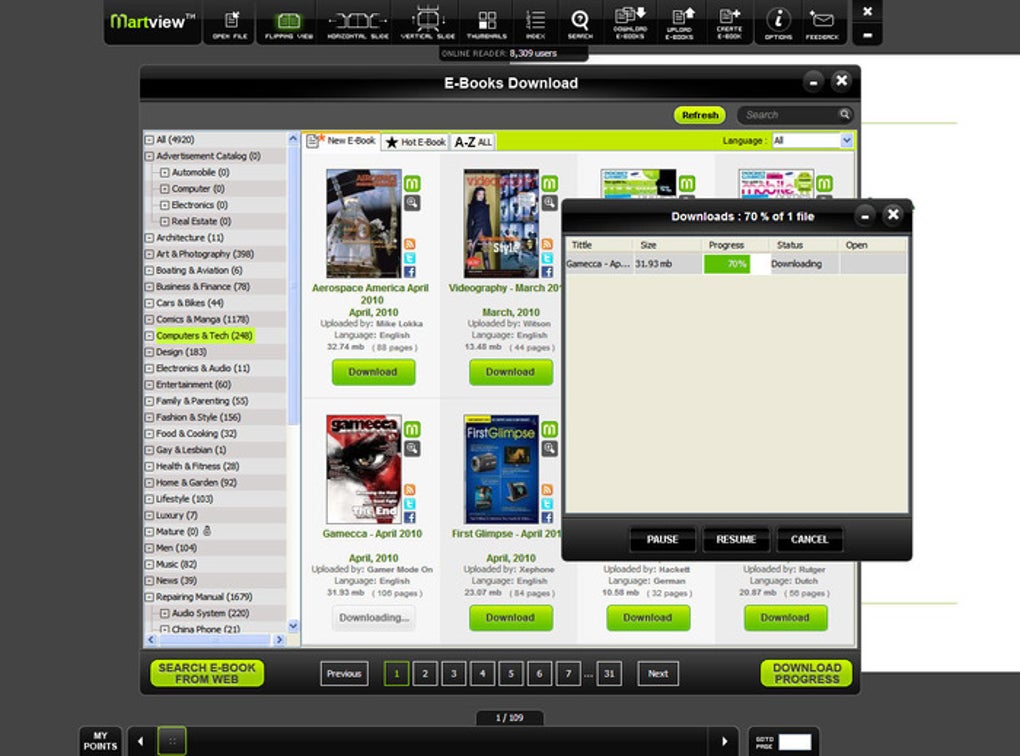Show page Thumbnails from the toolbar
The height and width of the screenshot is (756, 1020).
click(487, 23)
